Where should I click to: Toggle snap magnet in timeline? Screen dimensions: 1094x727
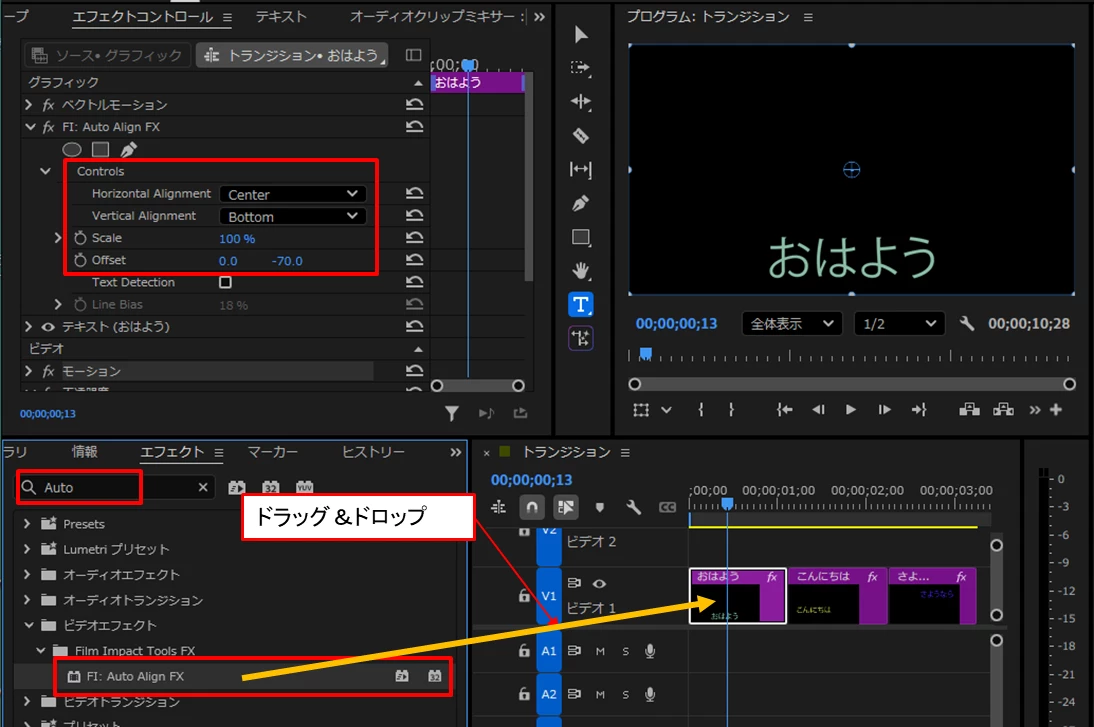[532, 507]
